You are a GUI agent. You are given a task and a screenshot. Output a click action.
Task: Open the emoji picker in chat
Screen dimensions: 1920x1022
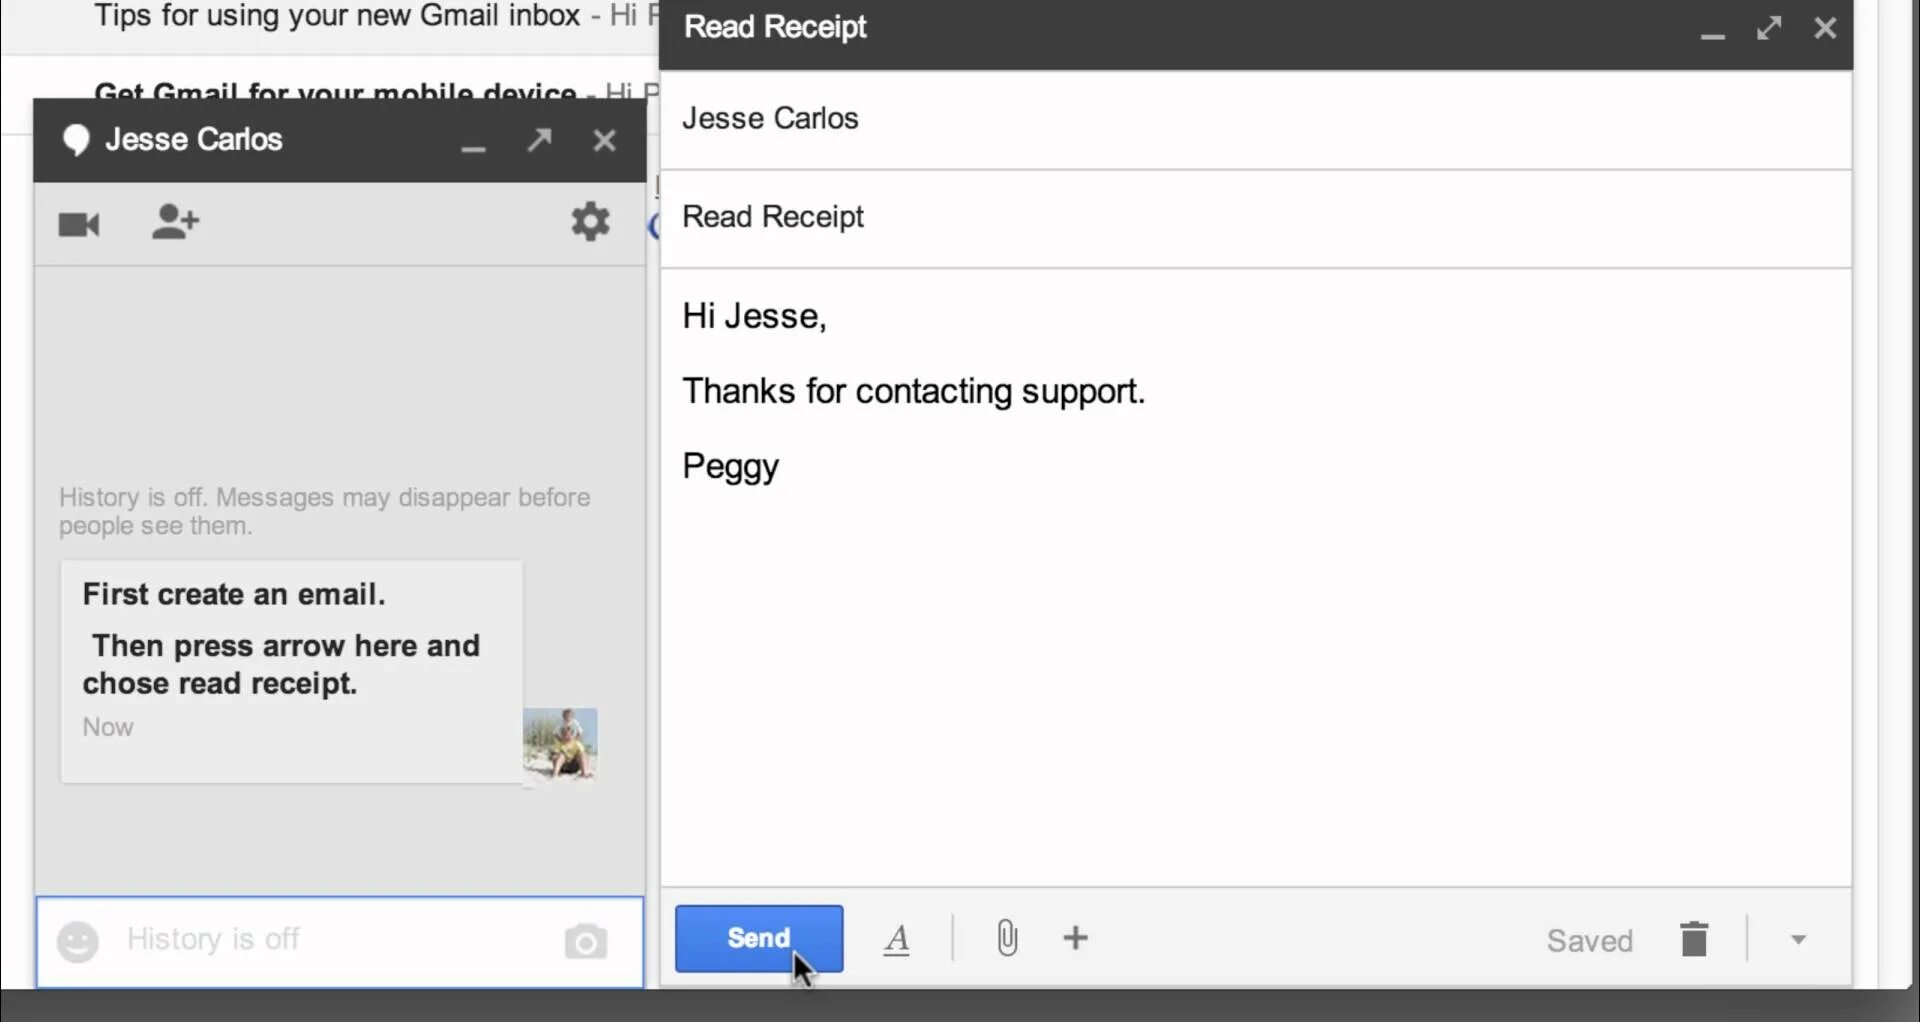tap(78, 941)
